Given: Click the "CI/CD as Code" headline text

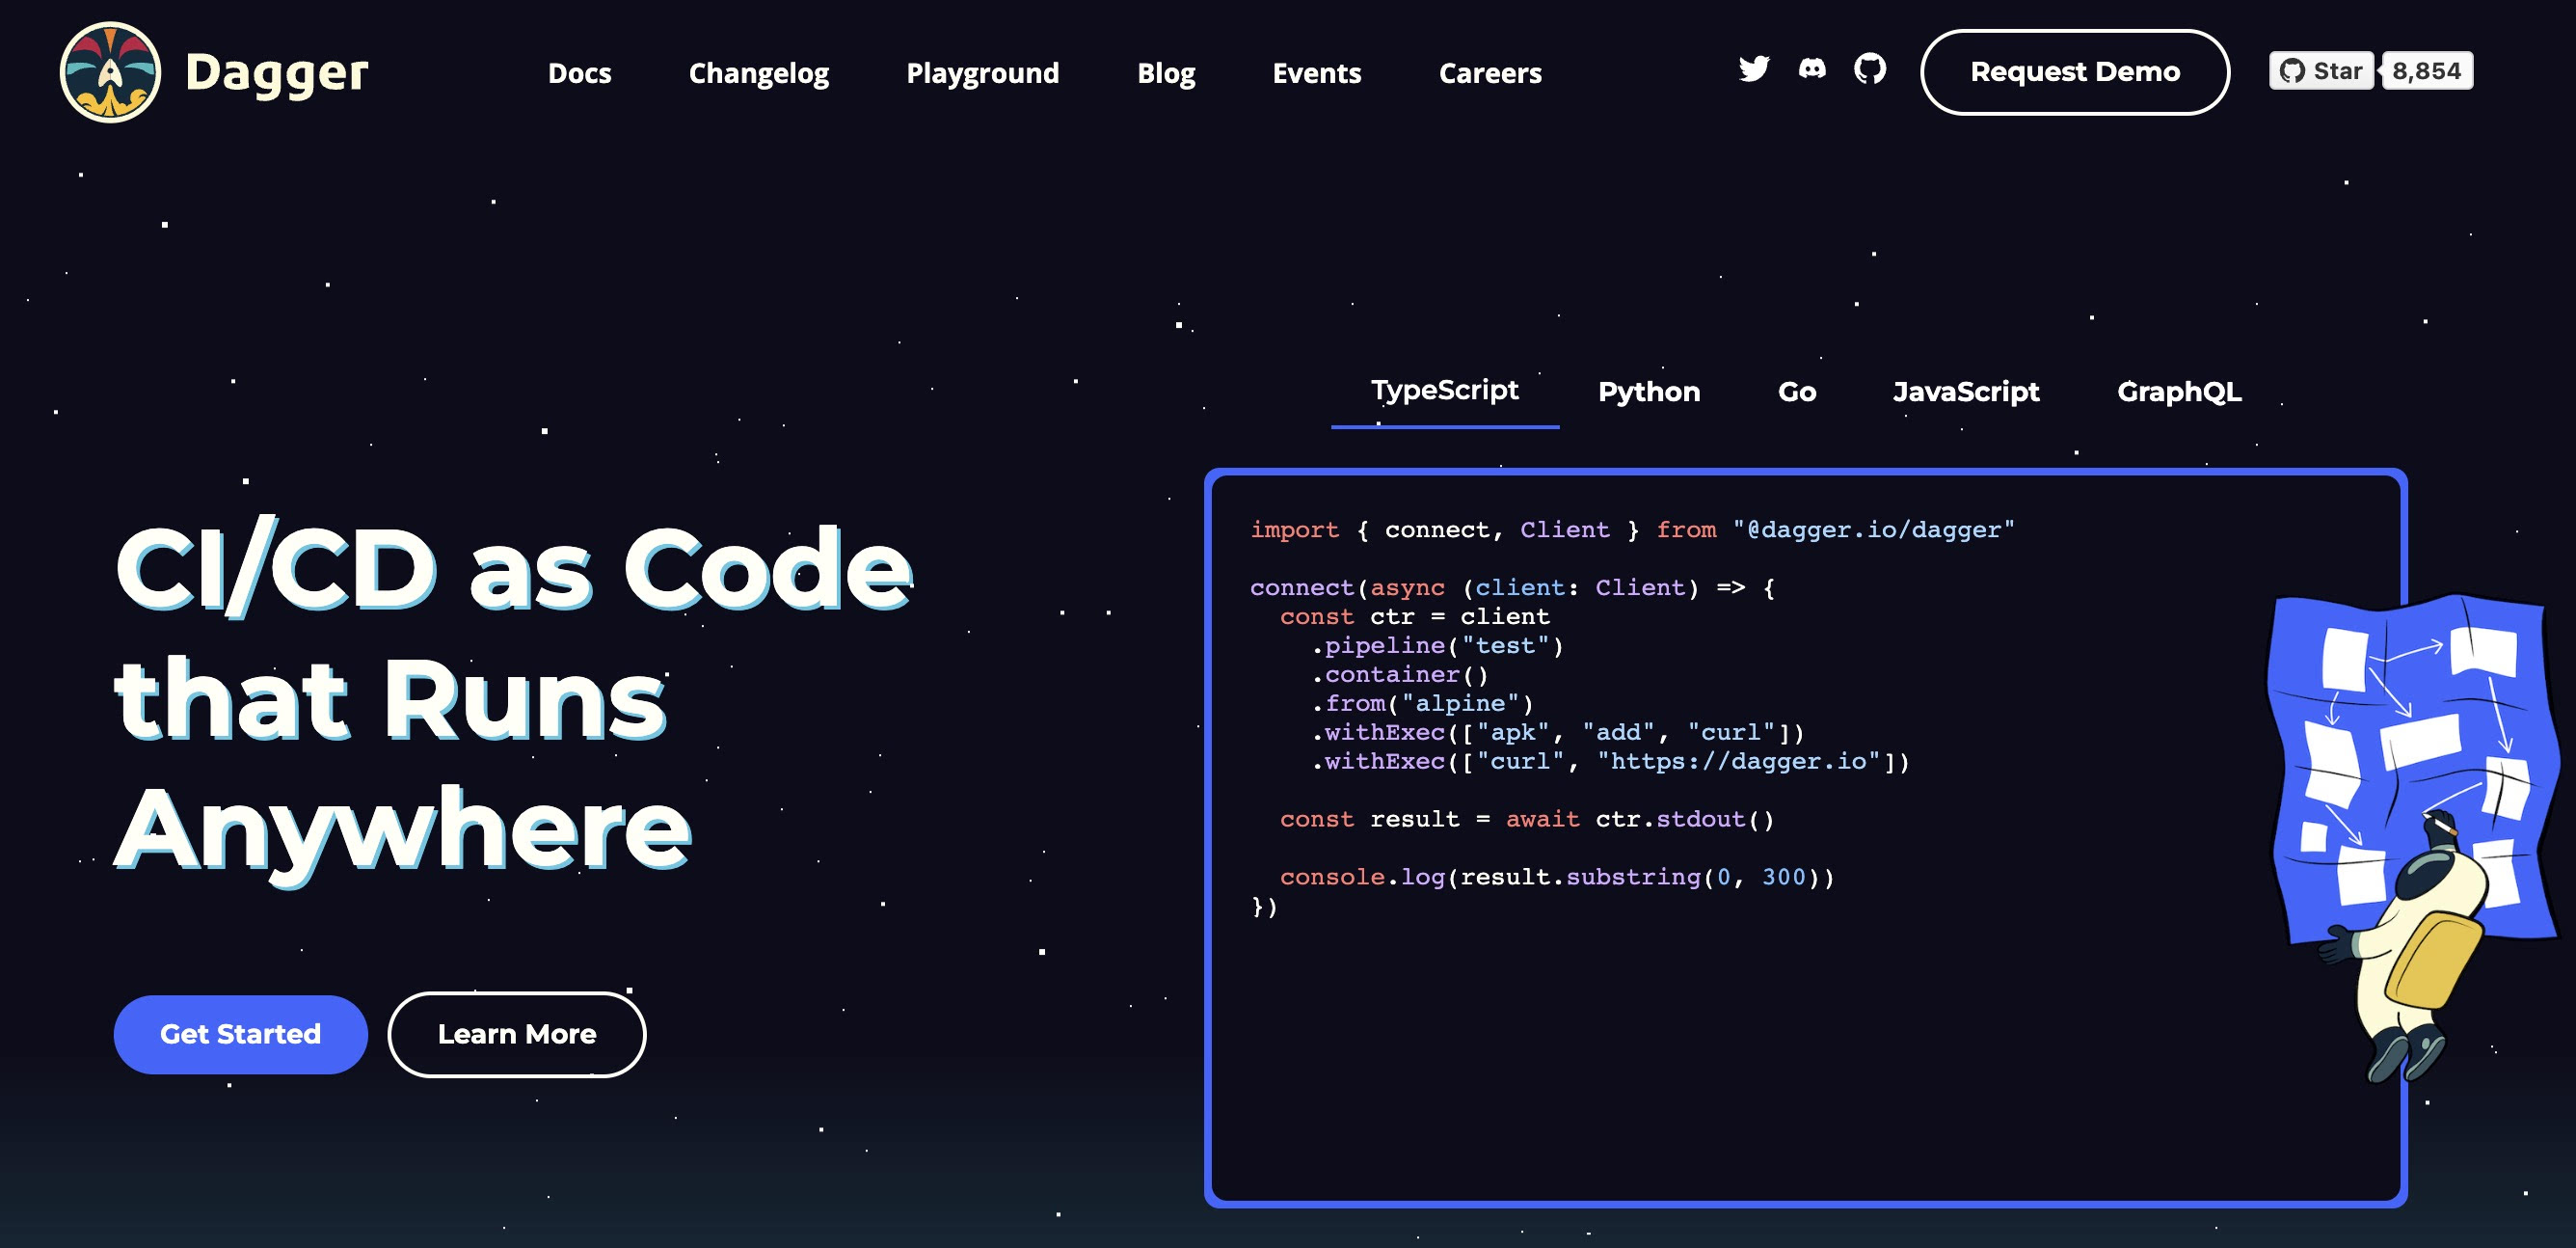Looking at the screenshot, I should (x=514, y=570).
